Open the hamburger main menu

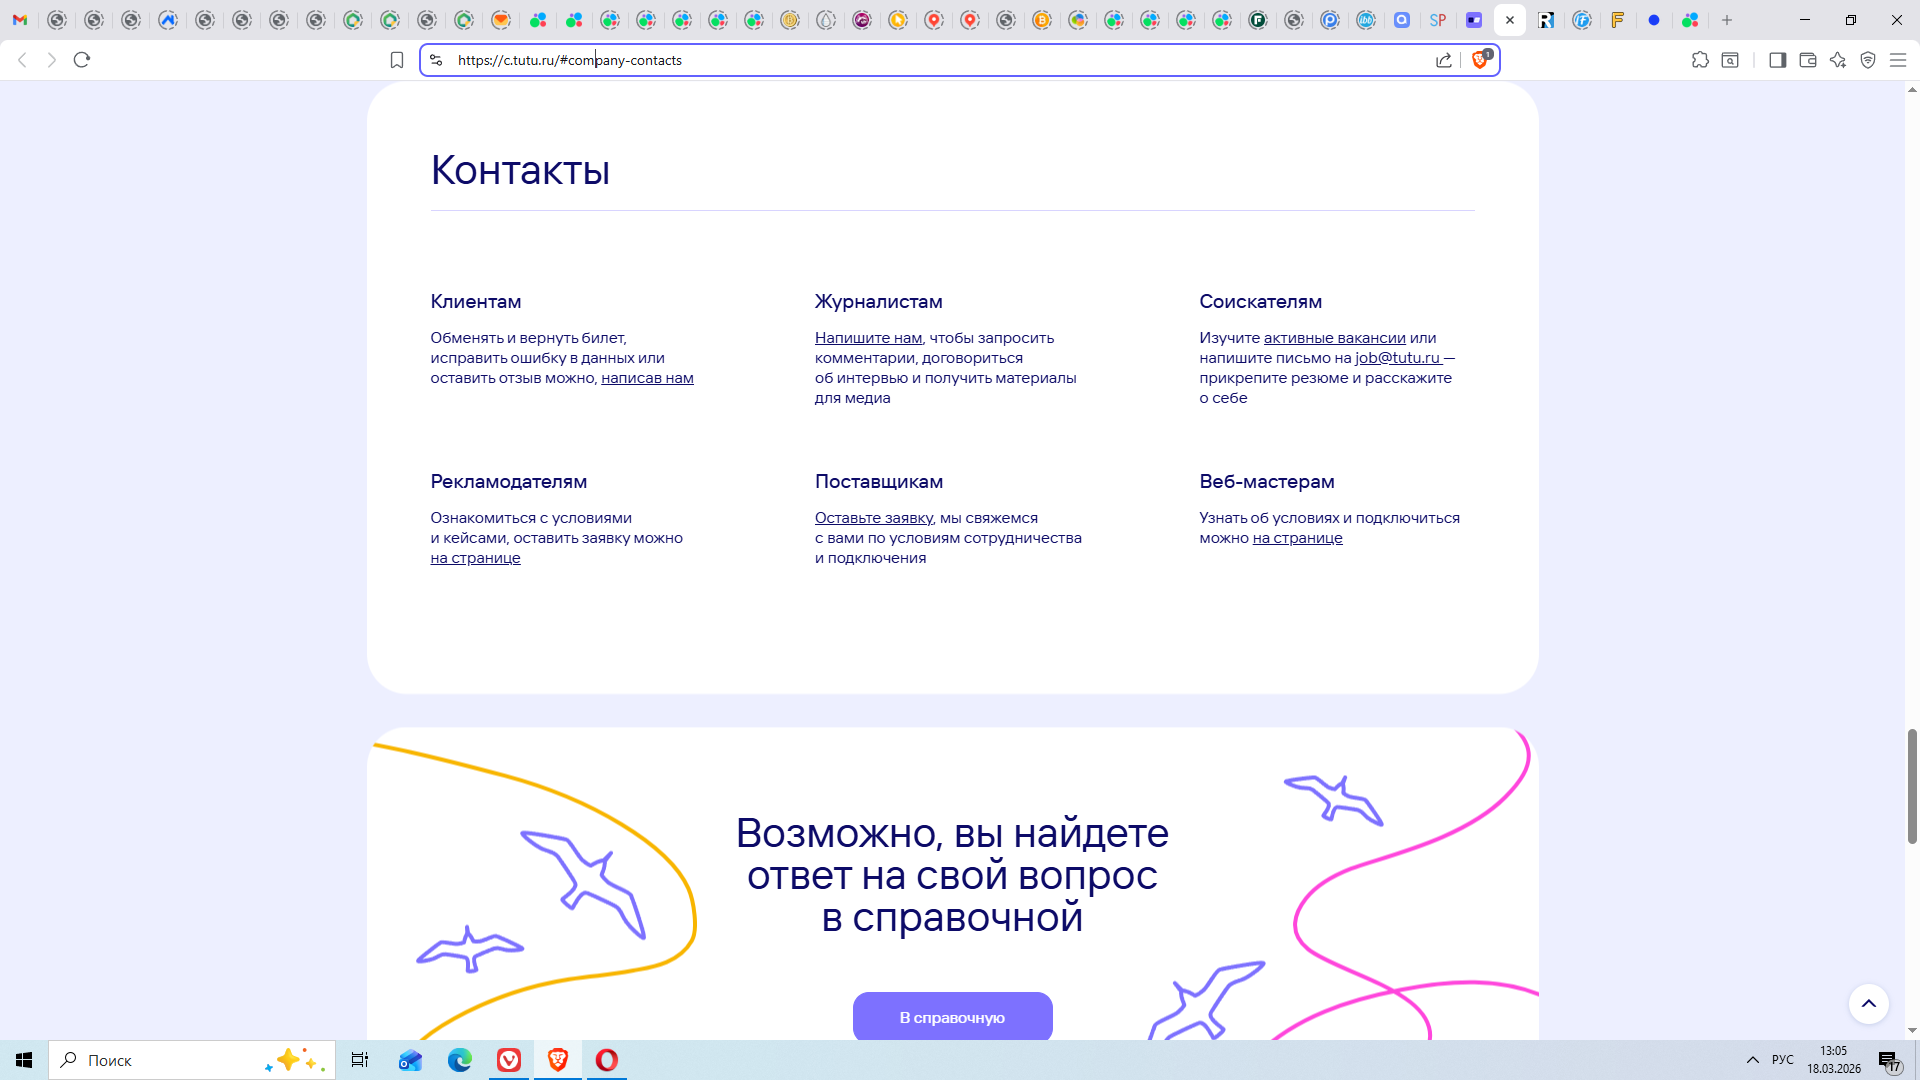click(1898, 60)
